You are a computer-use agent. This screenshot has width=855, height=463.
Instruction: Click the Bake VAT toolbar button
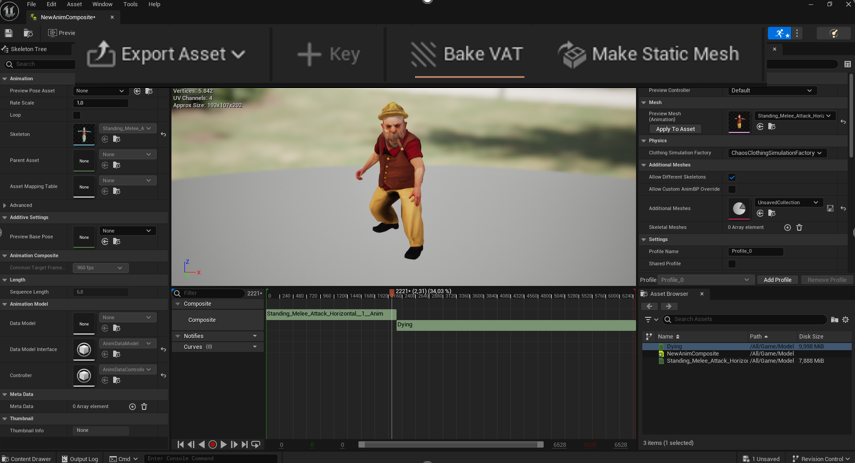click(467, 54)
